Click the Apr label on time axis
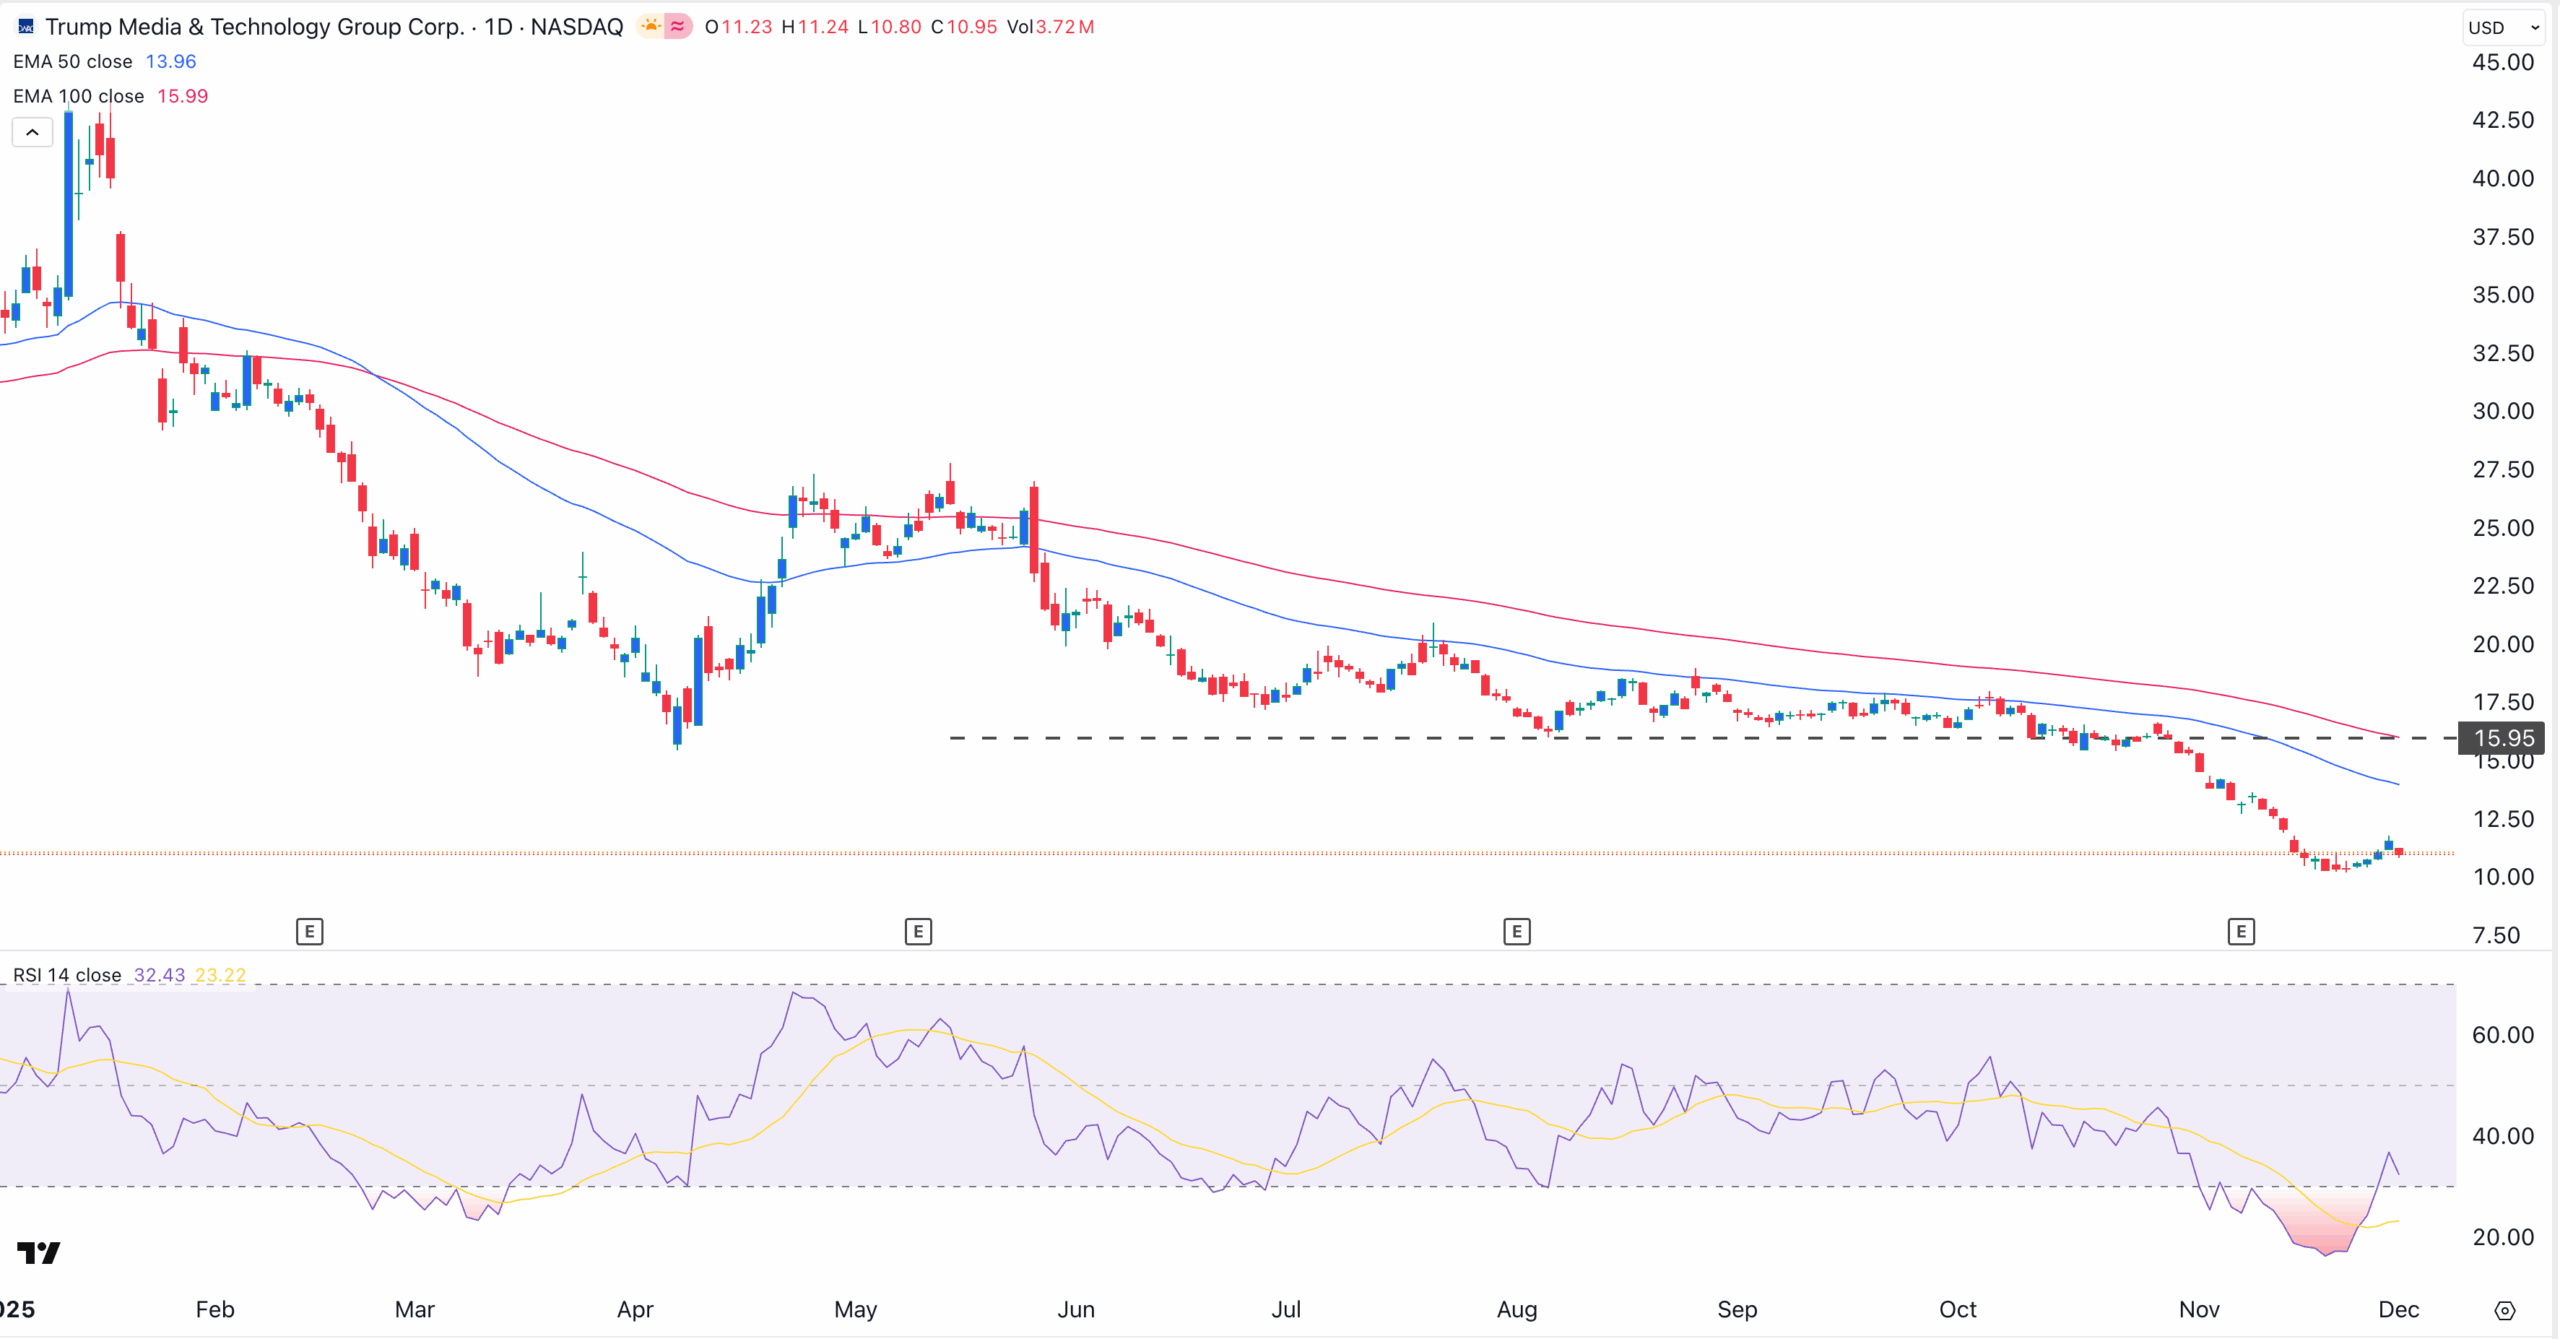Screen dimensions: 2560x1339 635,1310
